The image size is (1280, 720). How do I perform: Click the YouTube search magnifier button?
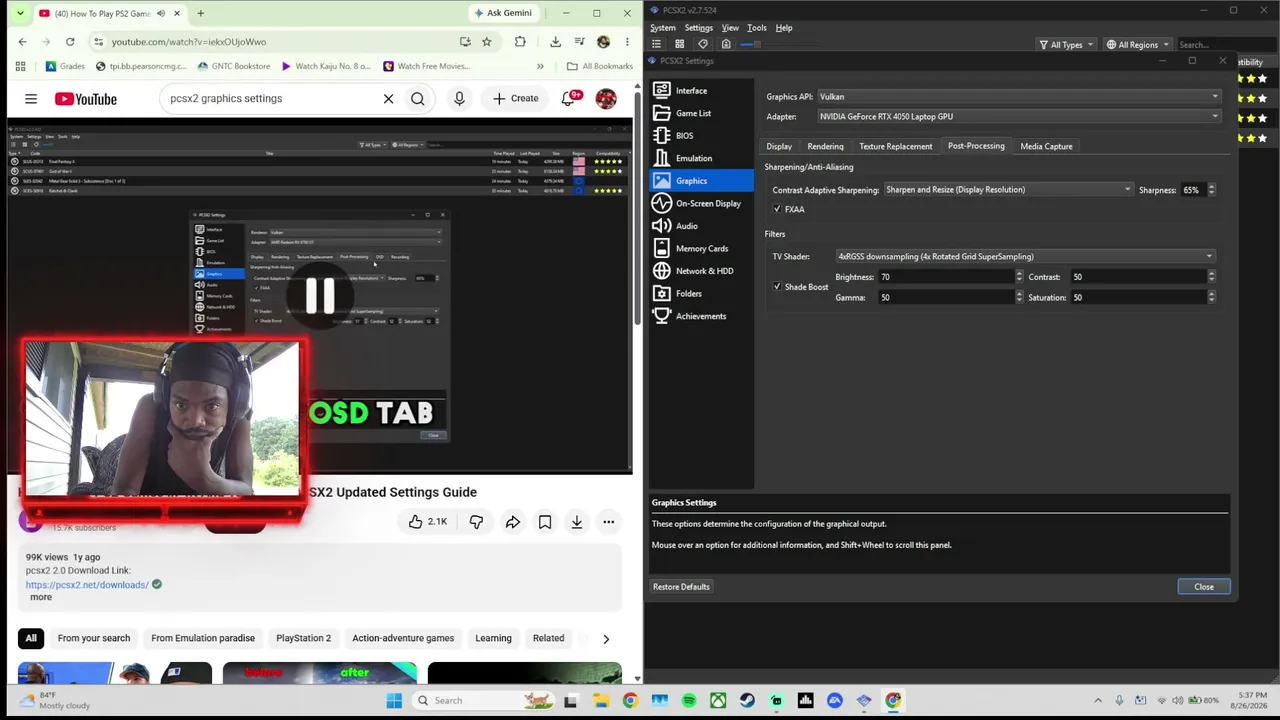(418, 99)
